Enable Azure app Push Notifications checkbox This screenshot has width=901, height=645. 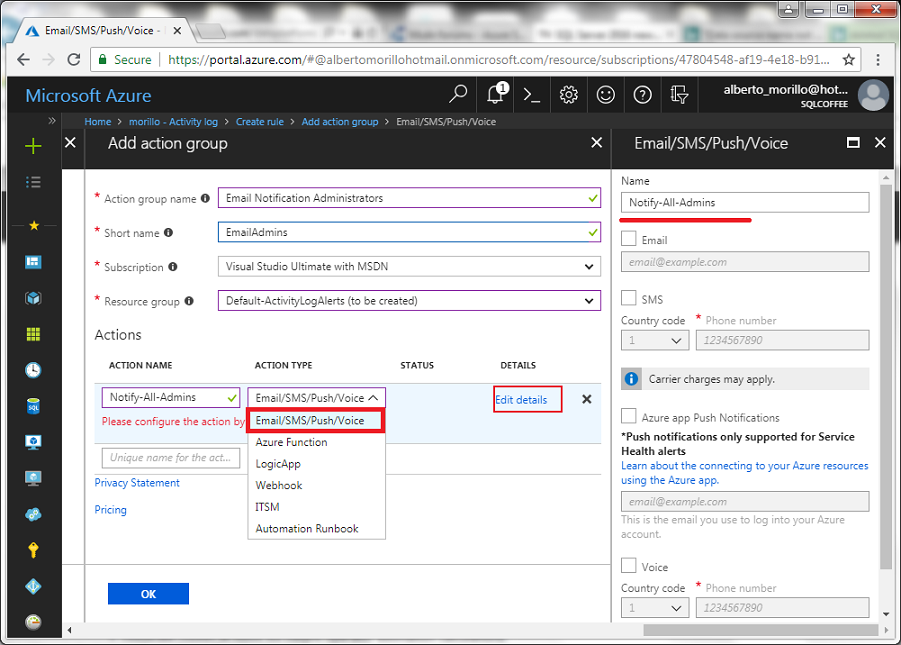tap(629, 416)
